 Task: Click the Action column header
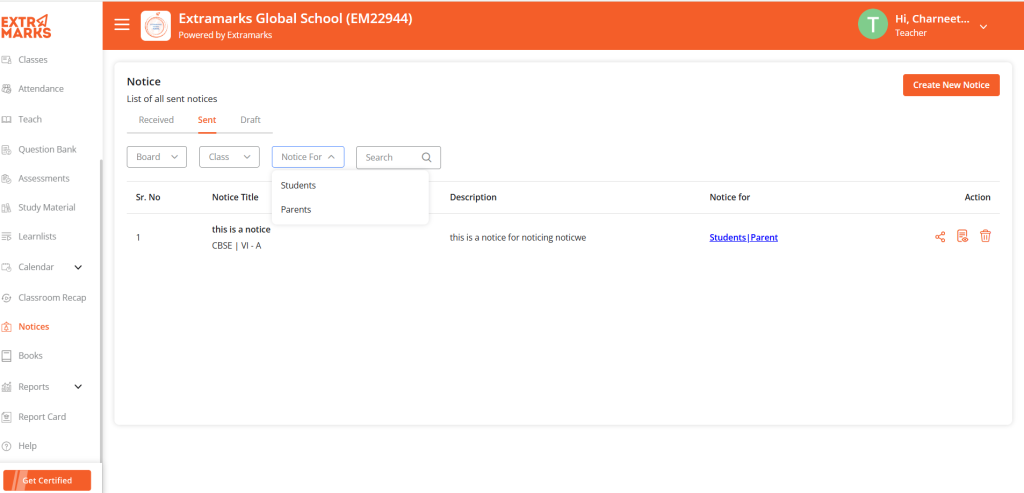978,197
